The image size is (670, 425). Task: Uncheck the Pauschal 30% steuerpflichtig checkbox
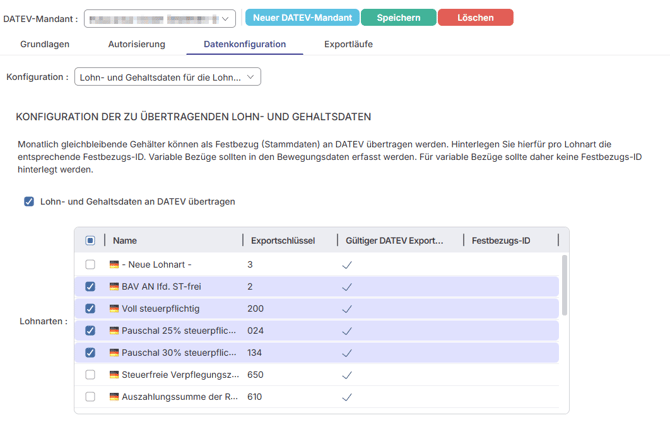point(90,352)
